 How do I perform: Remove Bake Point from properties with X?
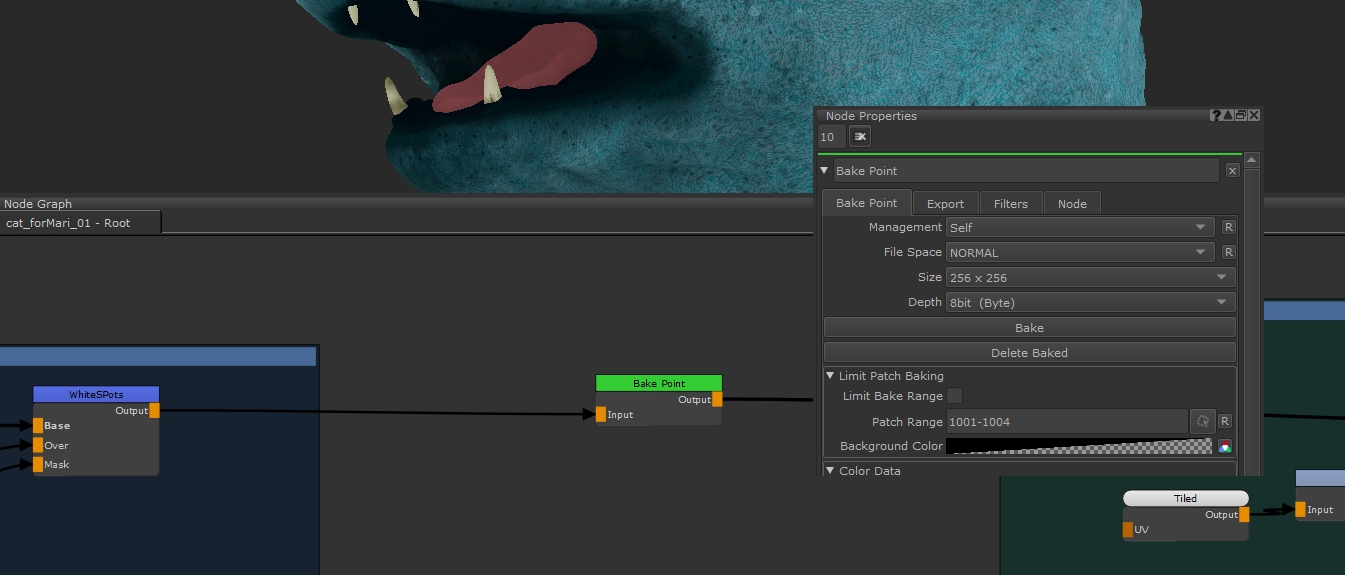pyautogui.click(x=1232, y=171)
